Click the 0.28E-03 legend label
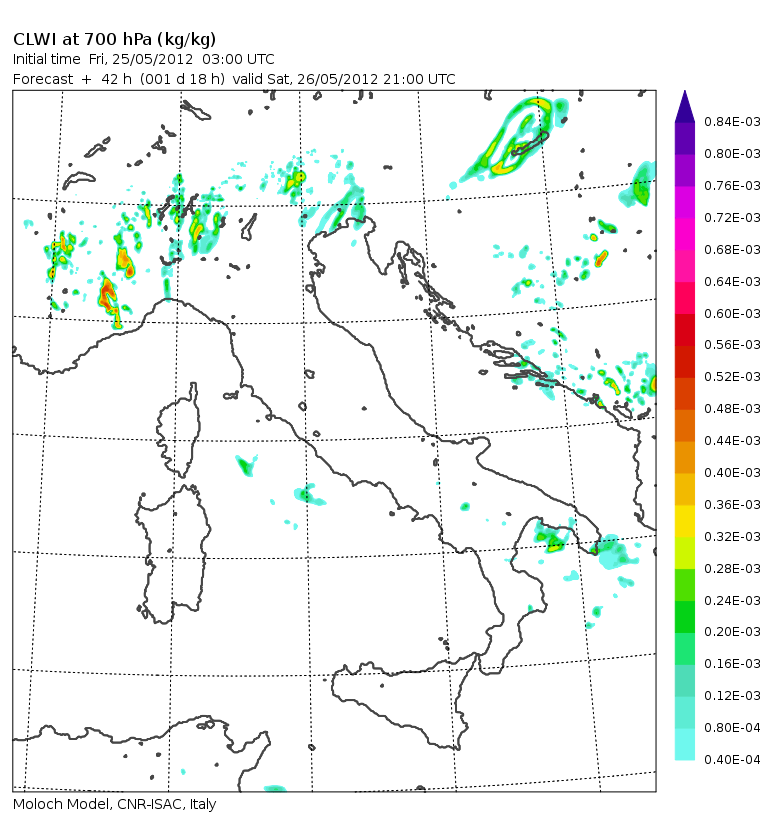 pyautogui.click(x=732, y=569)
